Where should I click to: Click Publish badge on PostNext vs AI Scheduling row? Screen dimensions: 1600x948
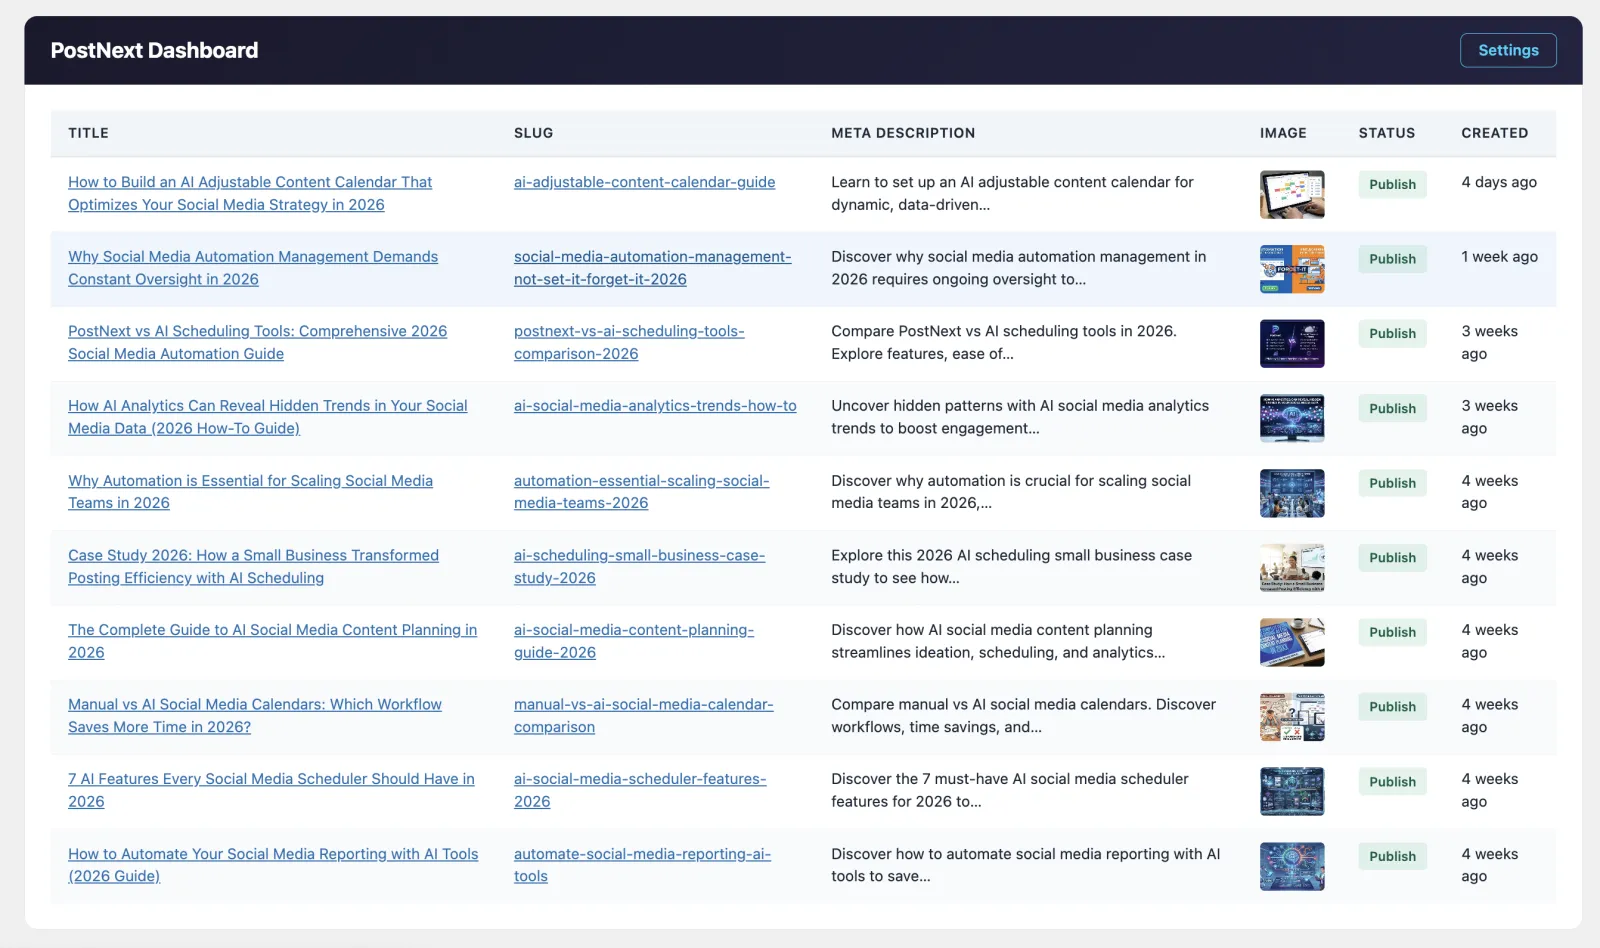coord(1392,333)
